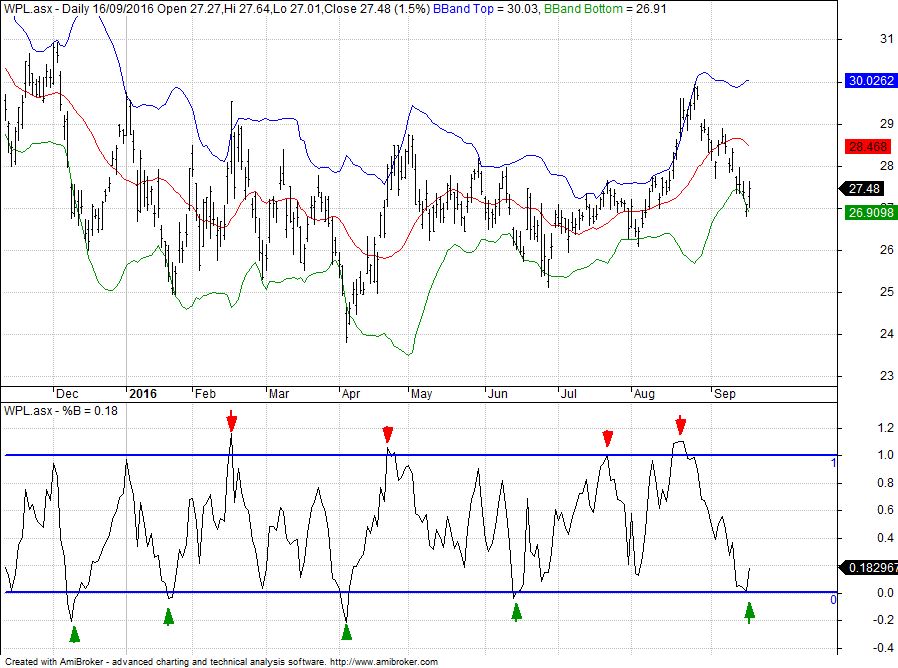898x668 pixels.
Task: Select the green 26.9098 BBand Bottom label
Action: pyautogui.click(x=871, y=213)
